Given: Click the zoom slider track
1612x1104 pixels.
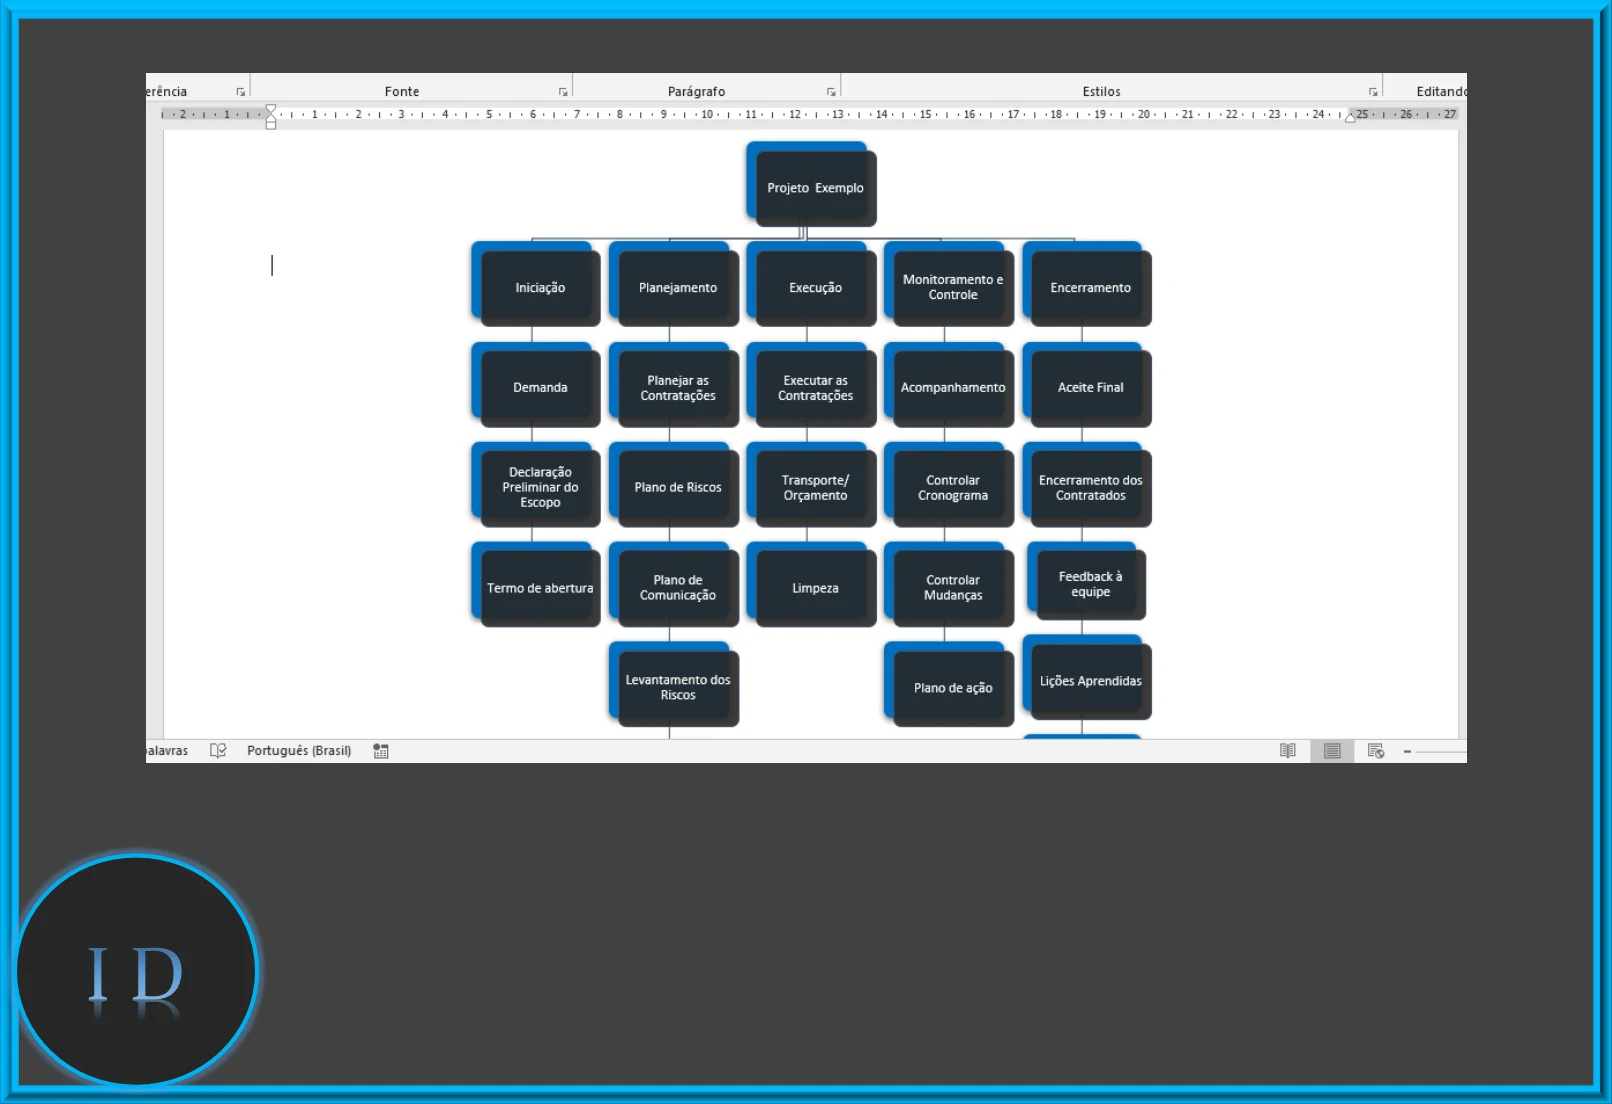Looking at the screenshot, I should (1440, 752).
